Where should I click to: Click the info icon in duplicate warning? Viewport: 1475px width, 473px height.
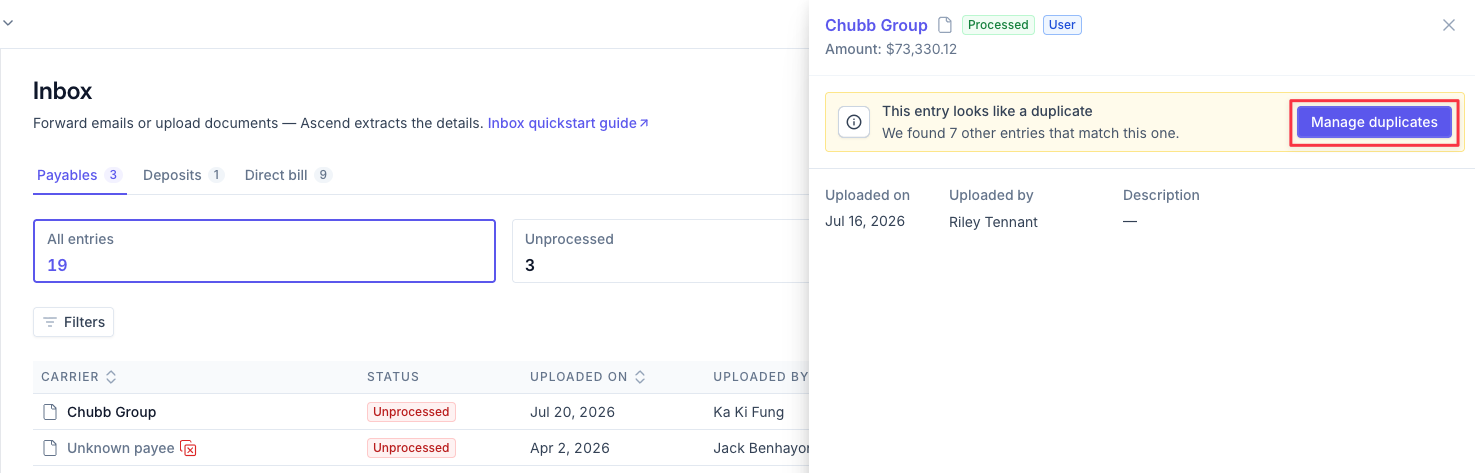853,122
